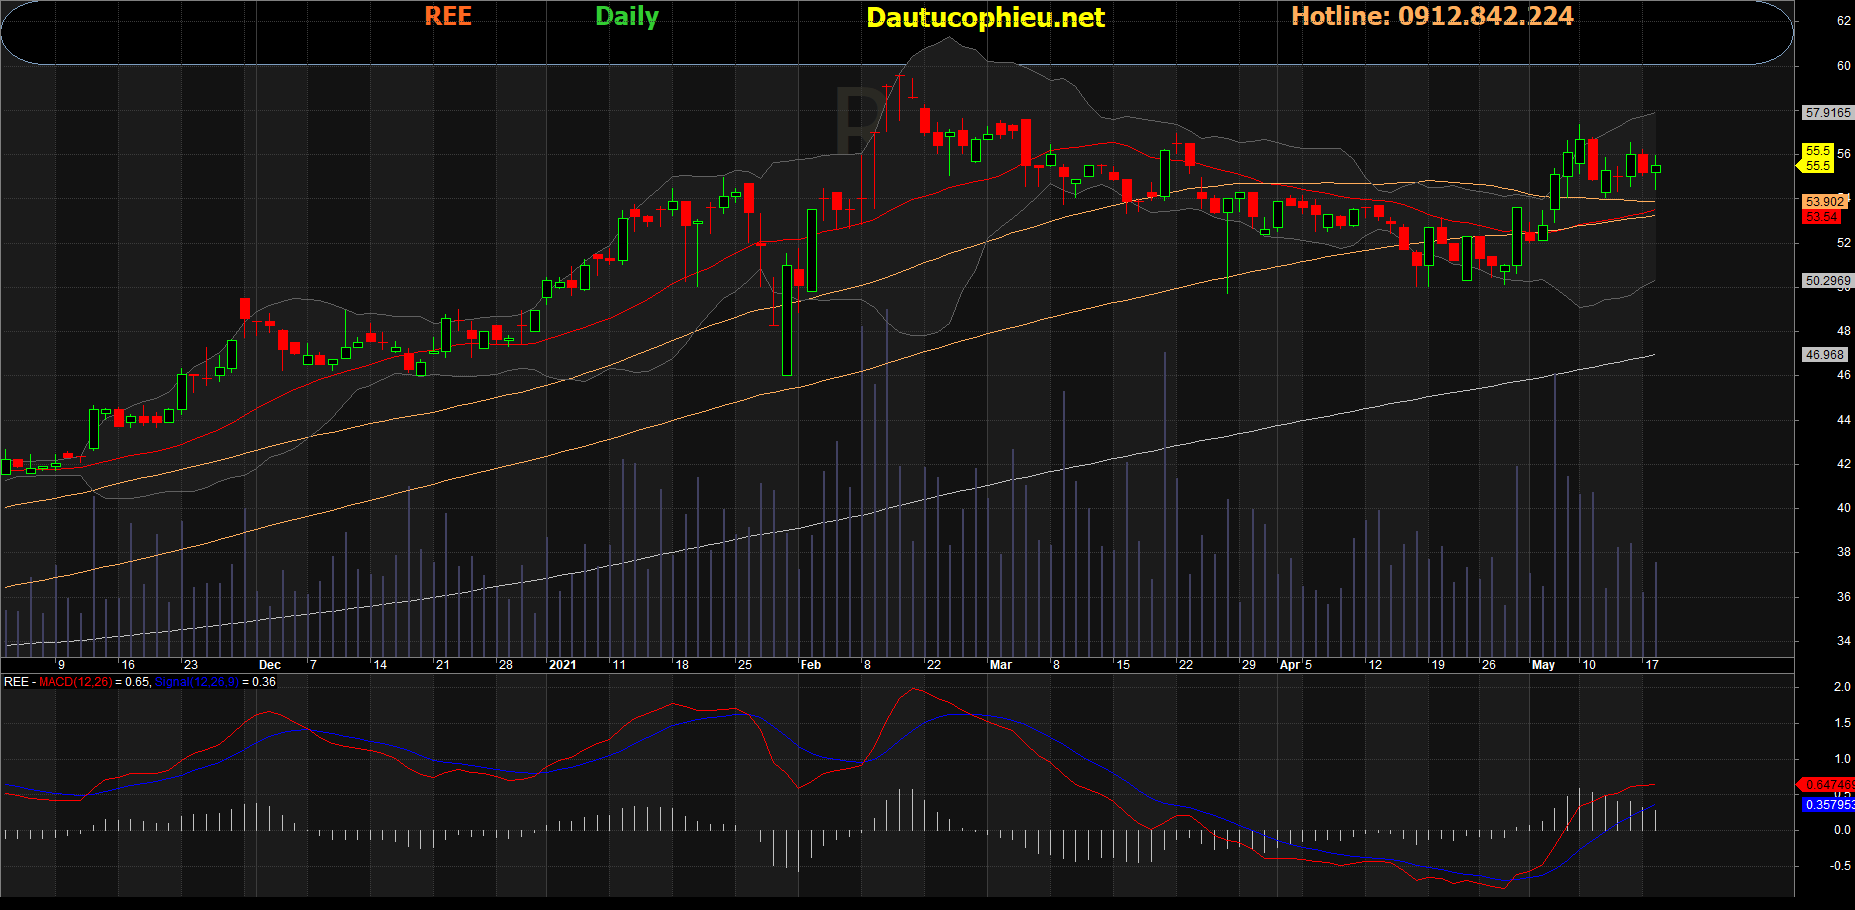Click the 2.0 value on MACD axis
This screenshot has height=910, width=1855.
pyautogui.click(x=1842, y=687)
